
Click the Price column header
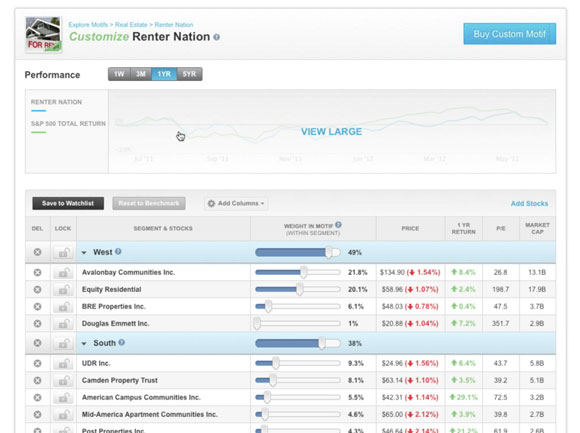410,229
